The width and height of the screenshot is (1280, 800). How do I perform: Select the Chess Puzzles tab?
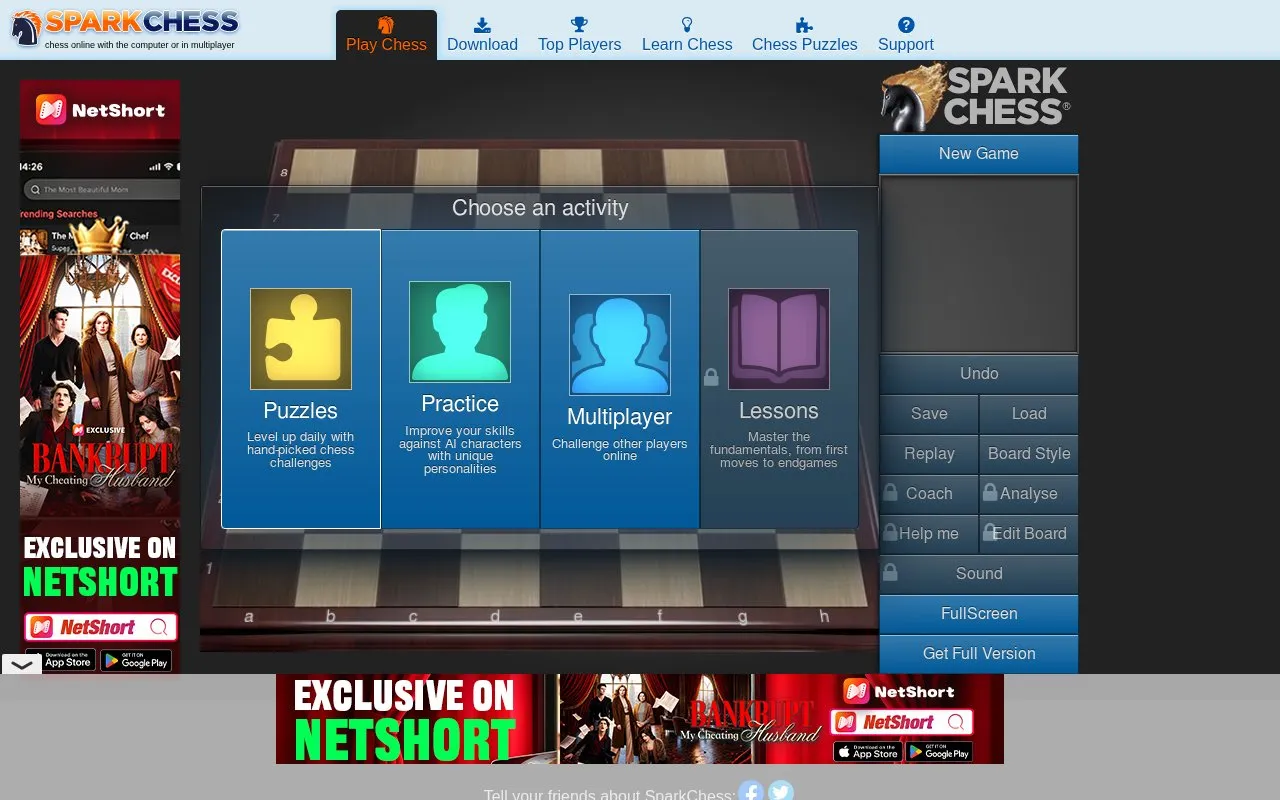pos(805,35)
